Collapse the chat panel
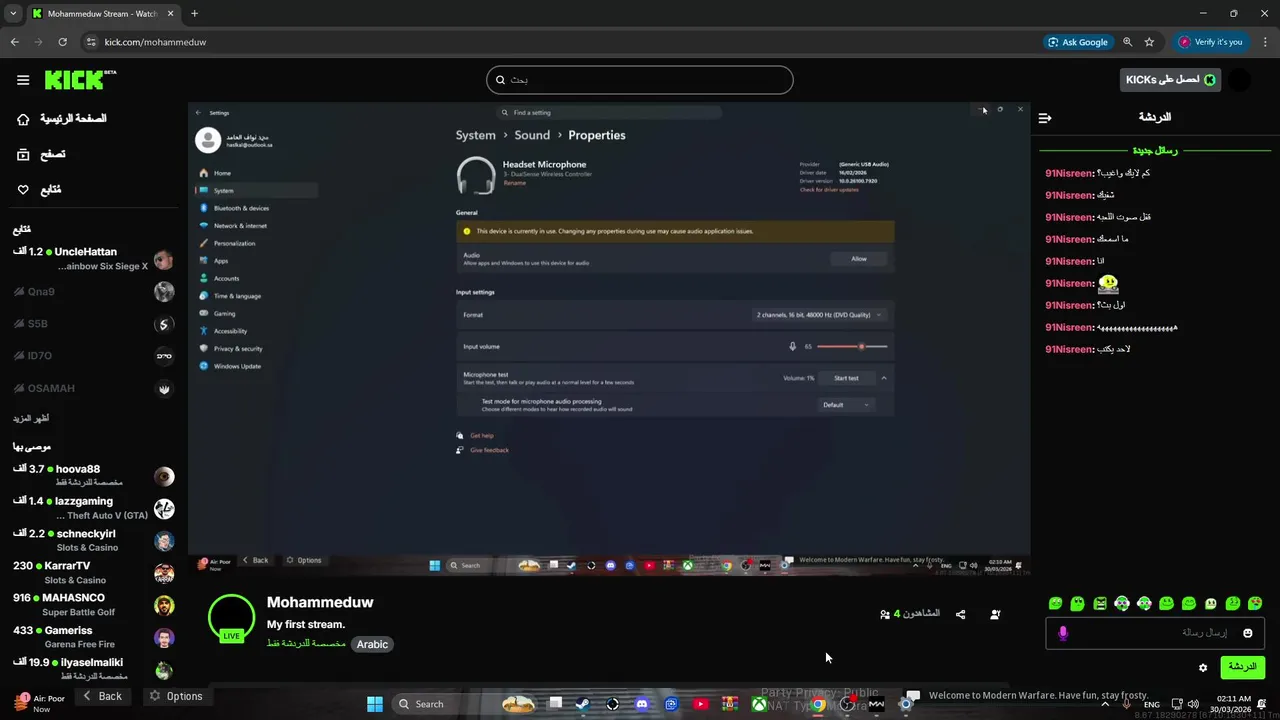This screenshot has height=720, width=1280. (x=1045, y=118)
